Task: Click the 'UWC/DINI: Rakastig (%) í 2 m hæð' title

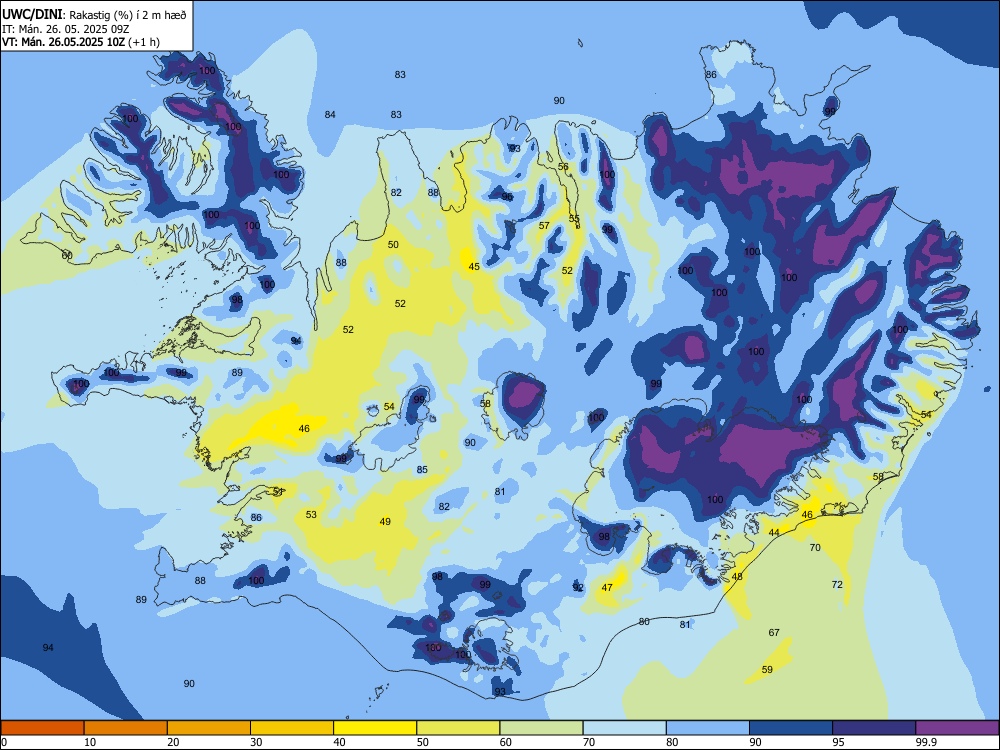Action: pos(94,15)
